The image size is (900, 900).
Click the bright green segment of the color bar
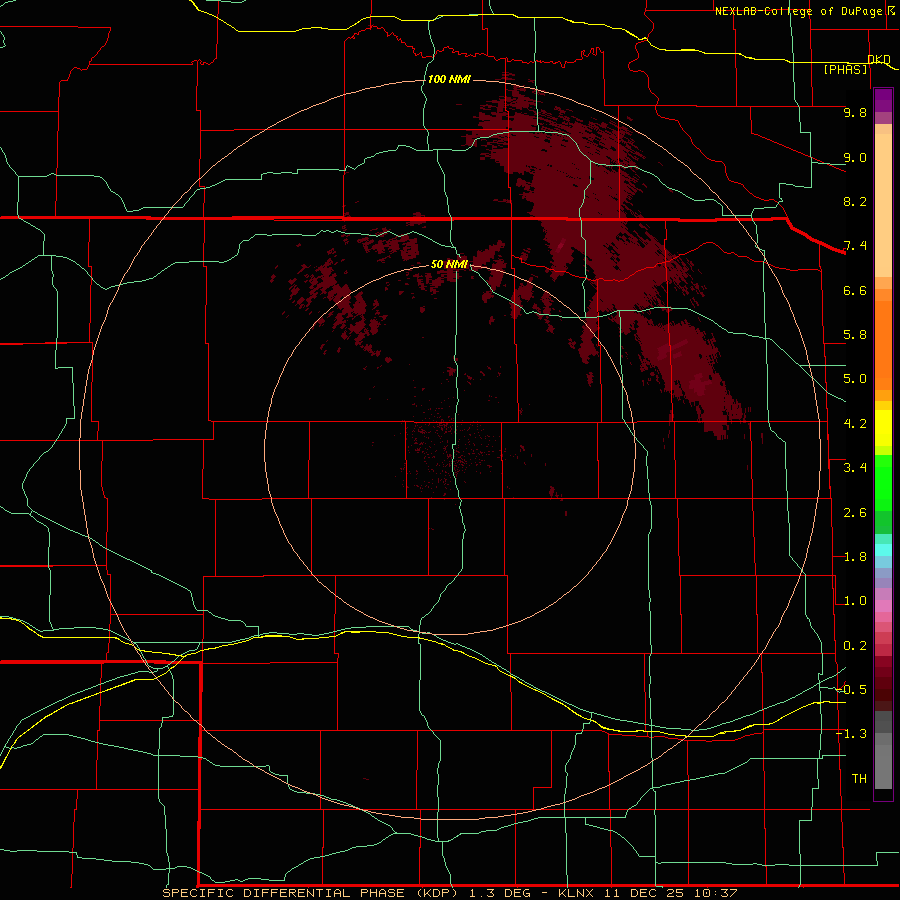point(883,483)
